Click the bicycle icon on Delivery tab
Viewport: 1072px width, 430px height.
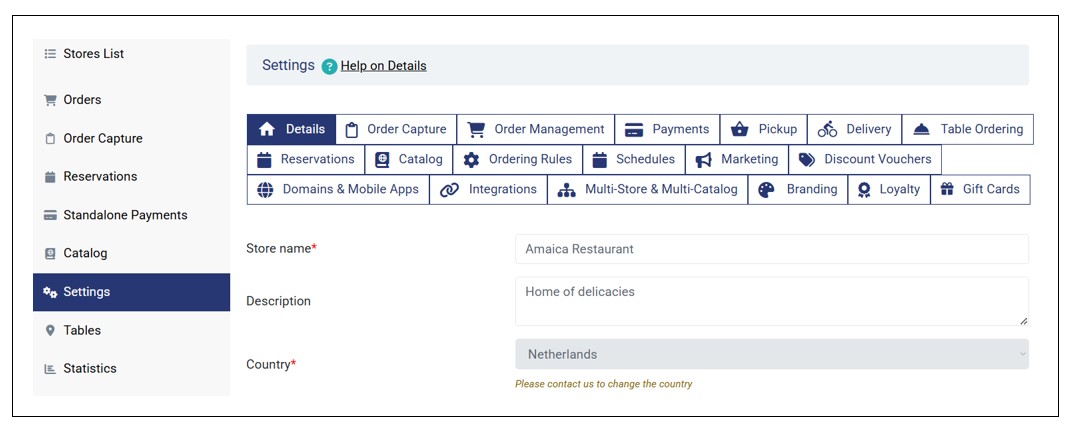click(827, 129)
